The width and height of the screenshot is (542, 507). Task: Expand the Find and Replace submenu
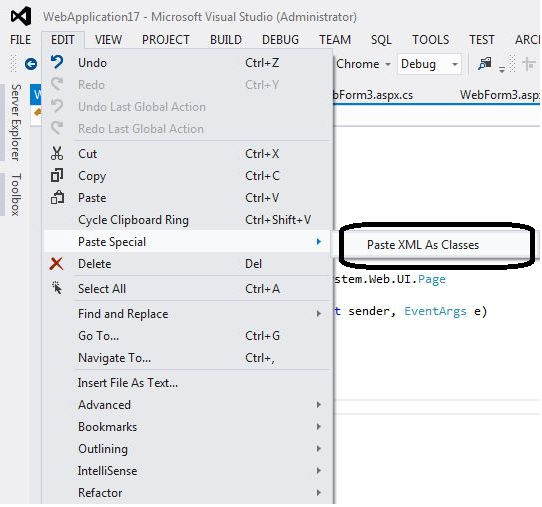(187, 313)
